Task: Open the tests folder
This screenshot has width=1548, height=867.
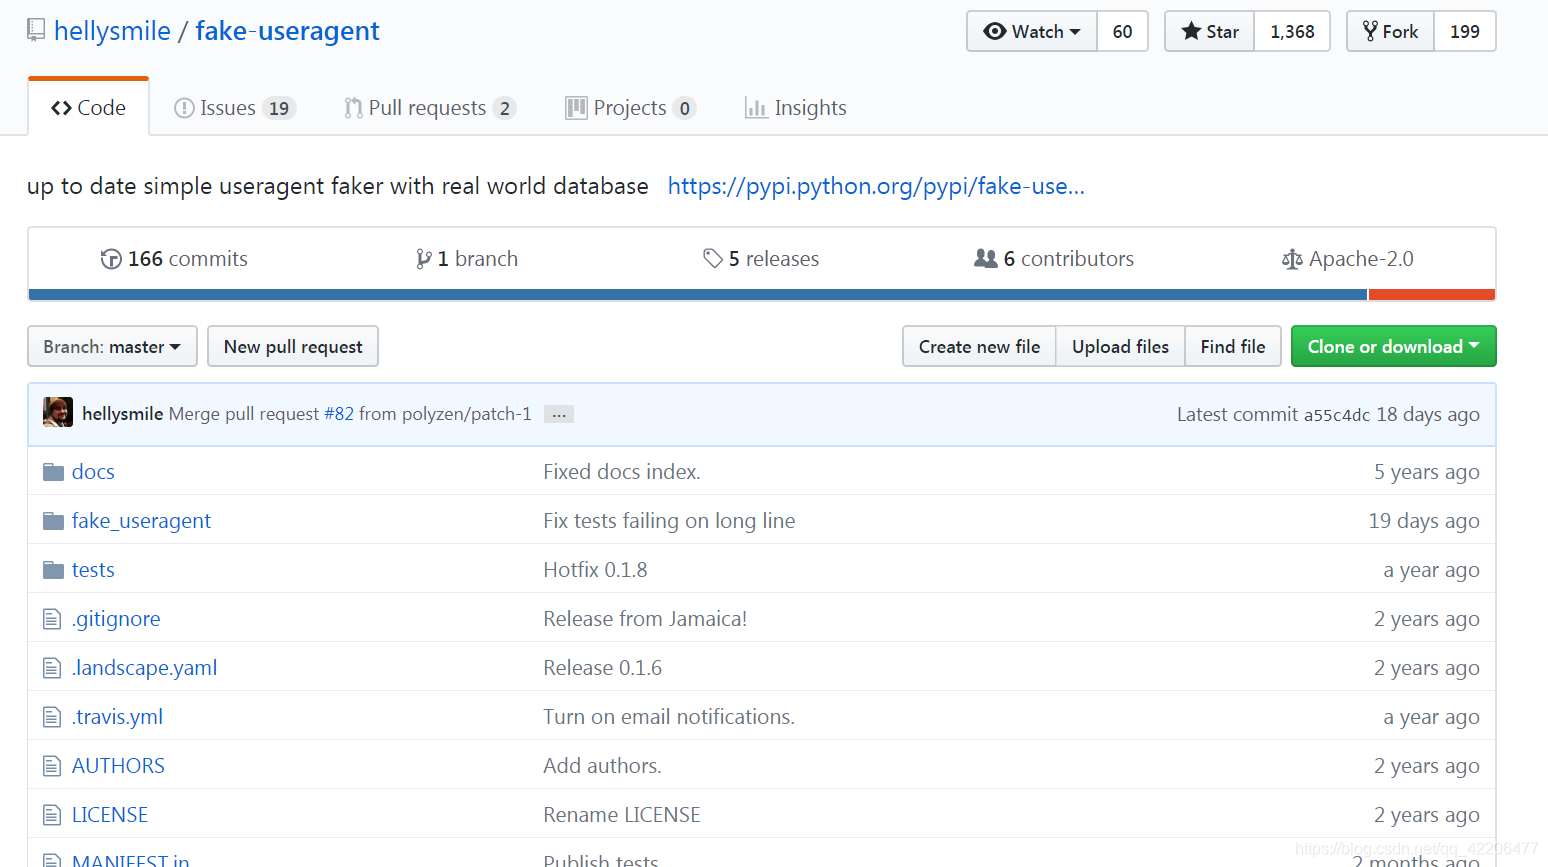Action: click(x=93, y=570)
